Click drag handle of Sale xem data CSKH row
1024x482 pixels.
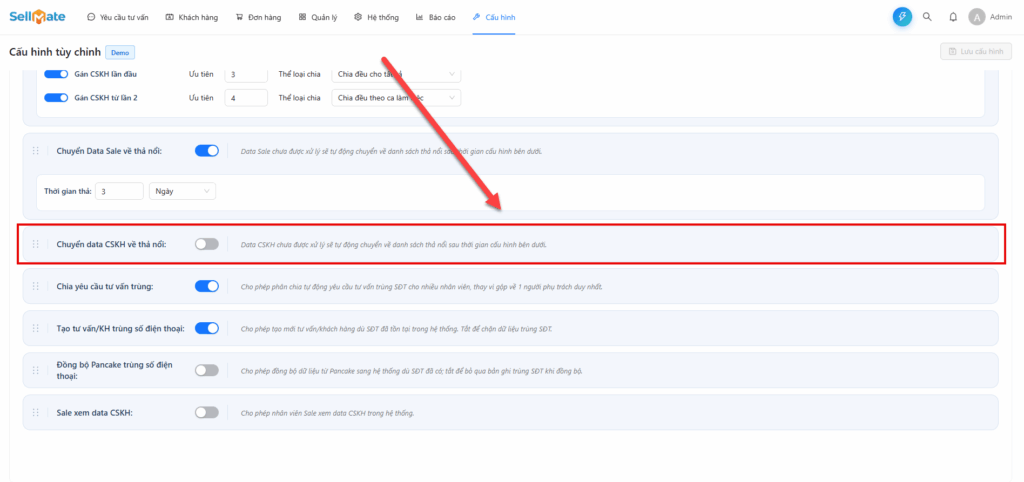[x=36, y=412]
